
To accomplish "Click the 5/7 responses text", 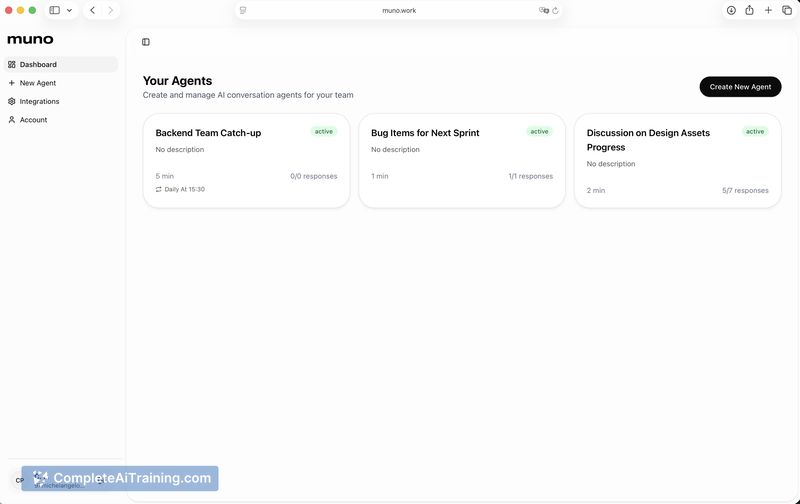I will [x=745, y=190].
